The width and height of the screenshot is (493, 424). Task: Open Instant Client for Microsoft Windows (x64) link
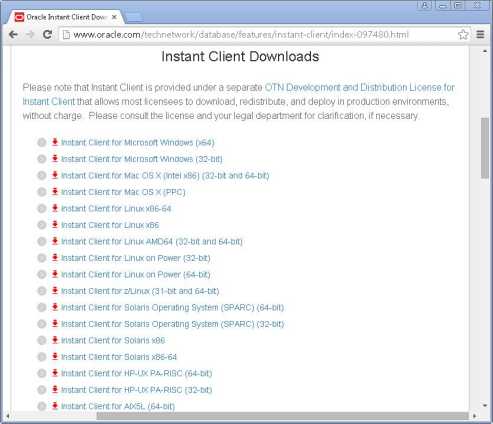pos(138,143)
